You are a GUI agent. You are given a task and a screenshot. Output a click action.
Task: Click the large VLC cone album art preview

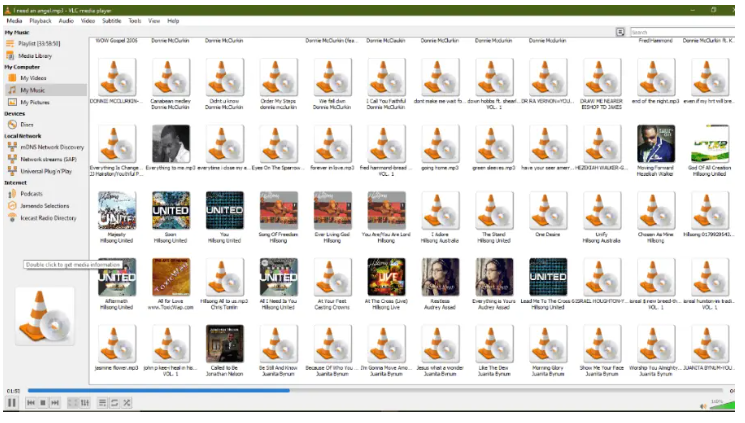45,316
